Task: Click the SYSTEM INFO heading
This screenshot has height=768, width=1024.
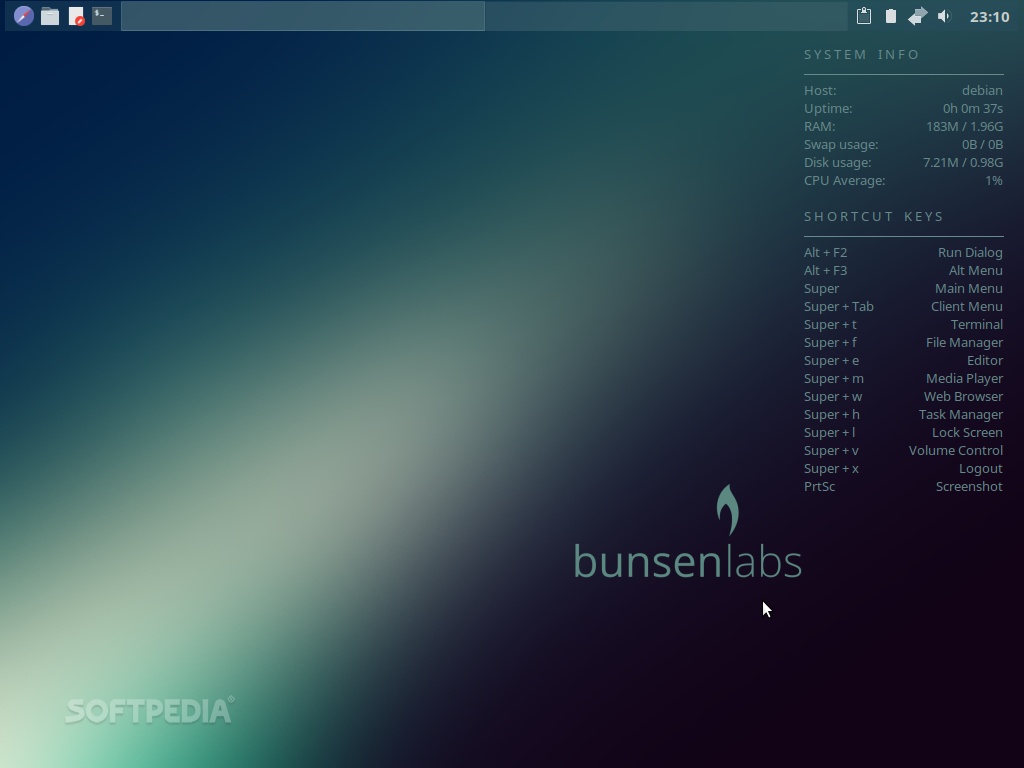Action: point(861,55)
